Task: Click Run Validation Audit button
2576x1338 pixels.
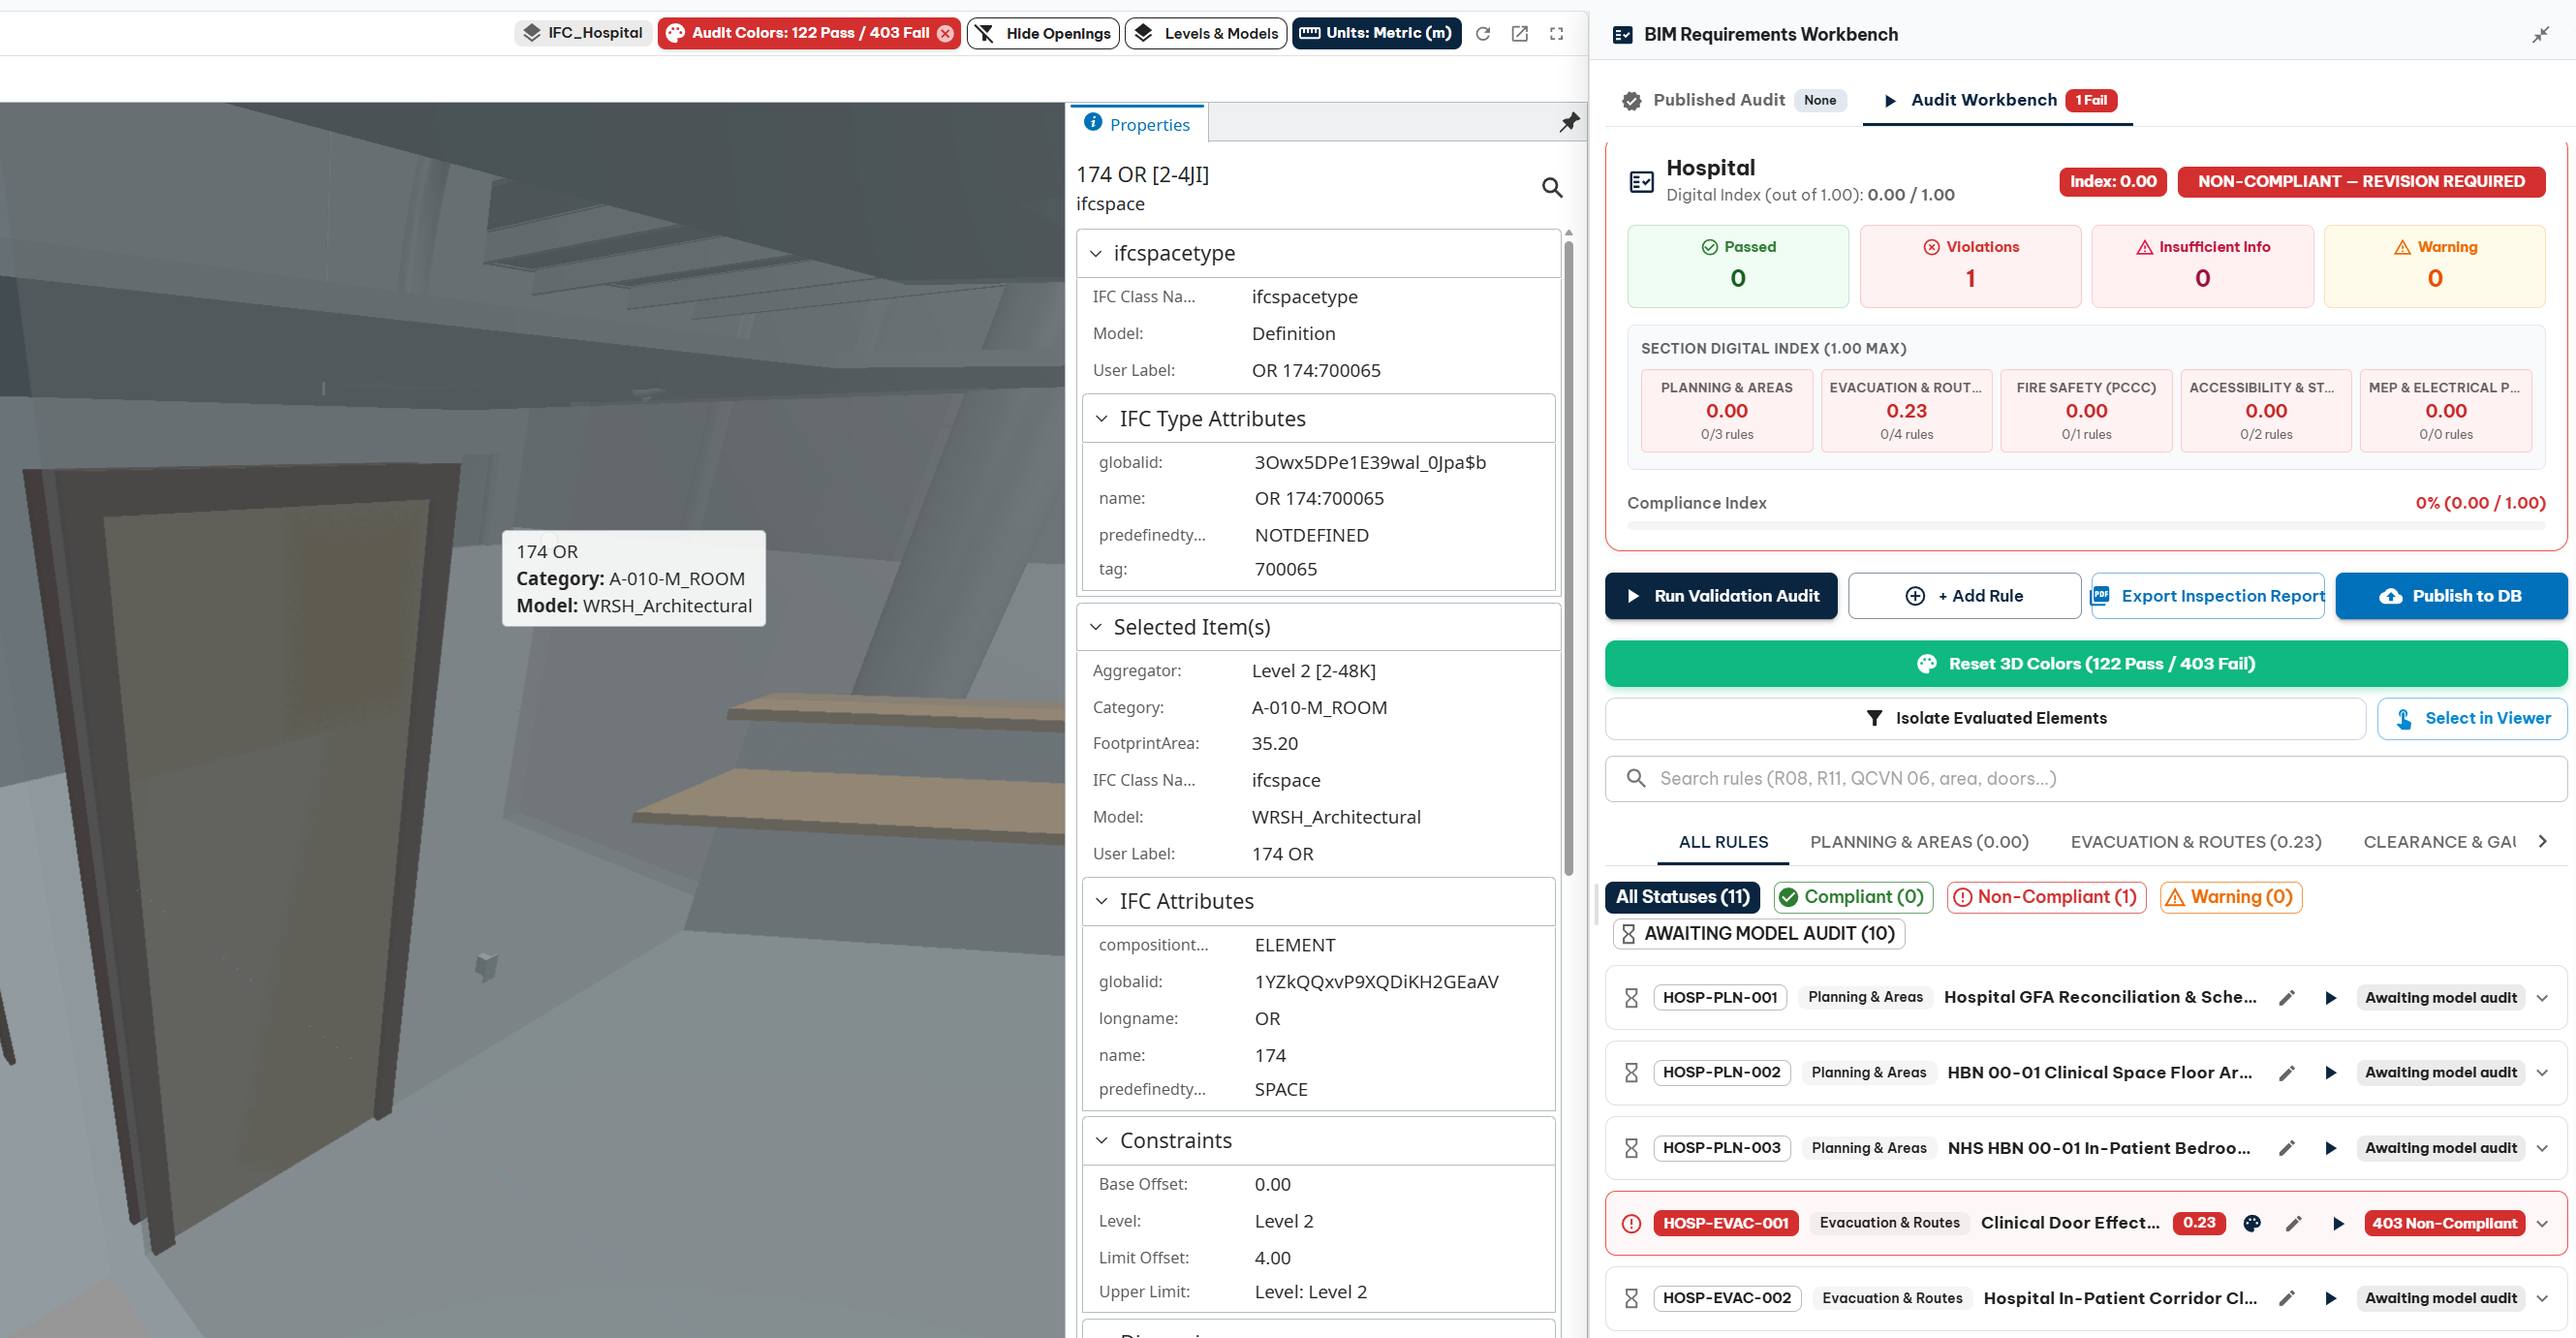Action: 1721,596
